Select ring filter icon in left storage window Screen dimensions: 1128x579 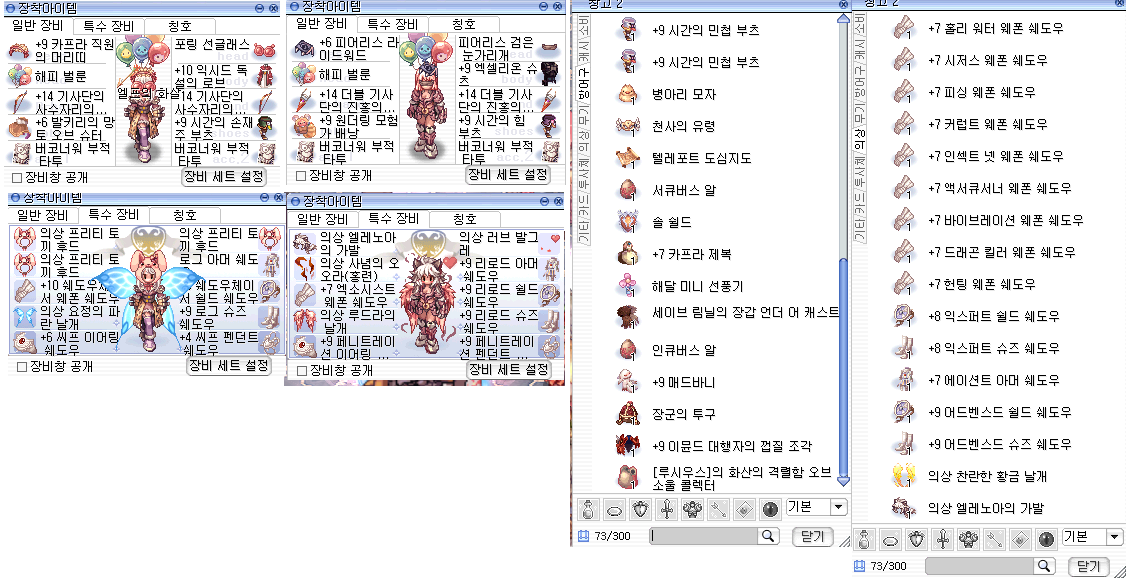(615, 509)
